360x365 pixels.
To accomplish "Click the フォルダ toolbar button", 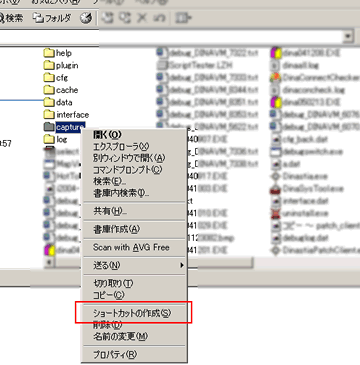I will click(x=52, y=18).
